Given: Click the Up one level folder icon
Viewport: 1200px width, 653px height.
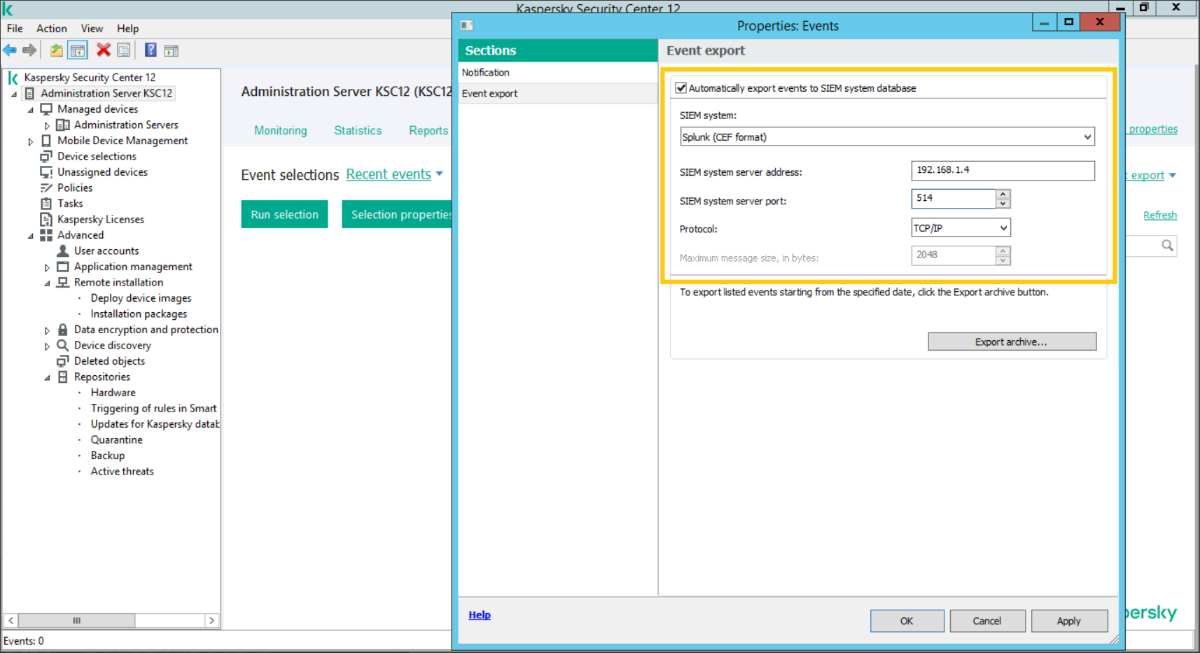Looking at the screenshot, I should click(57, 50).
